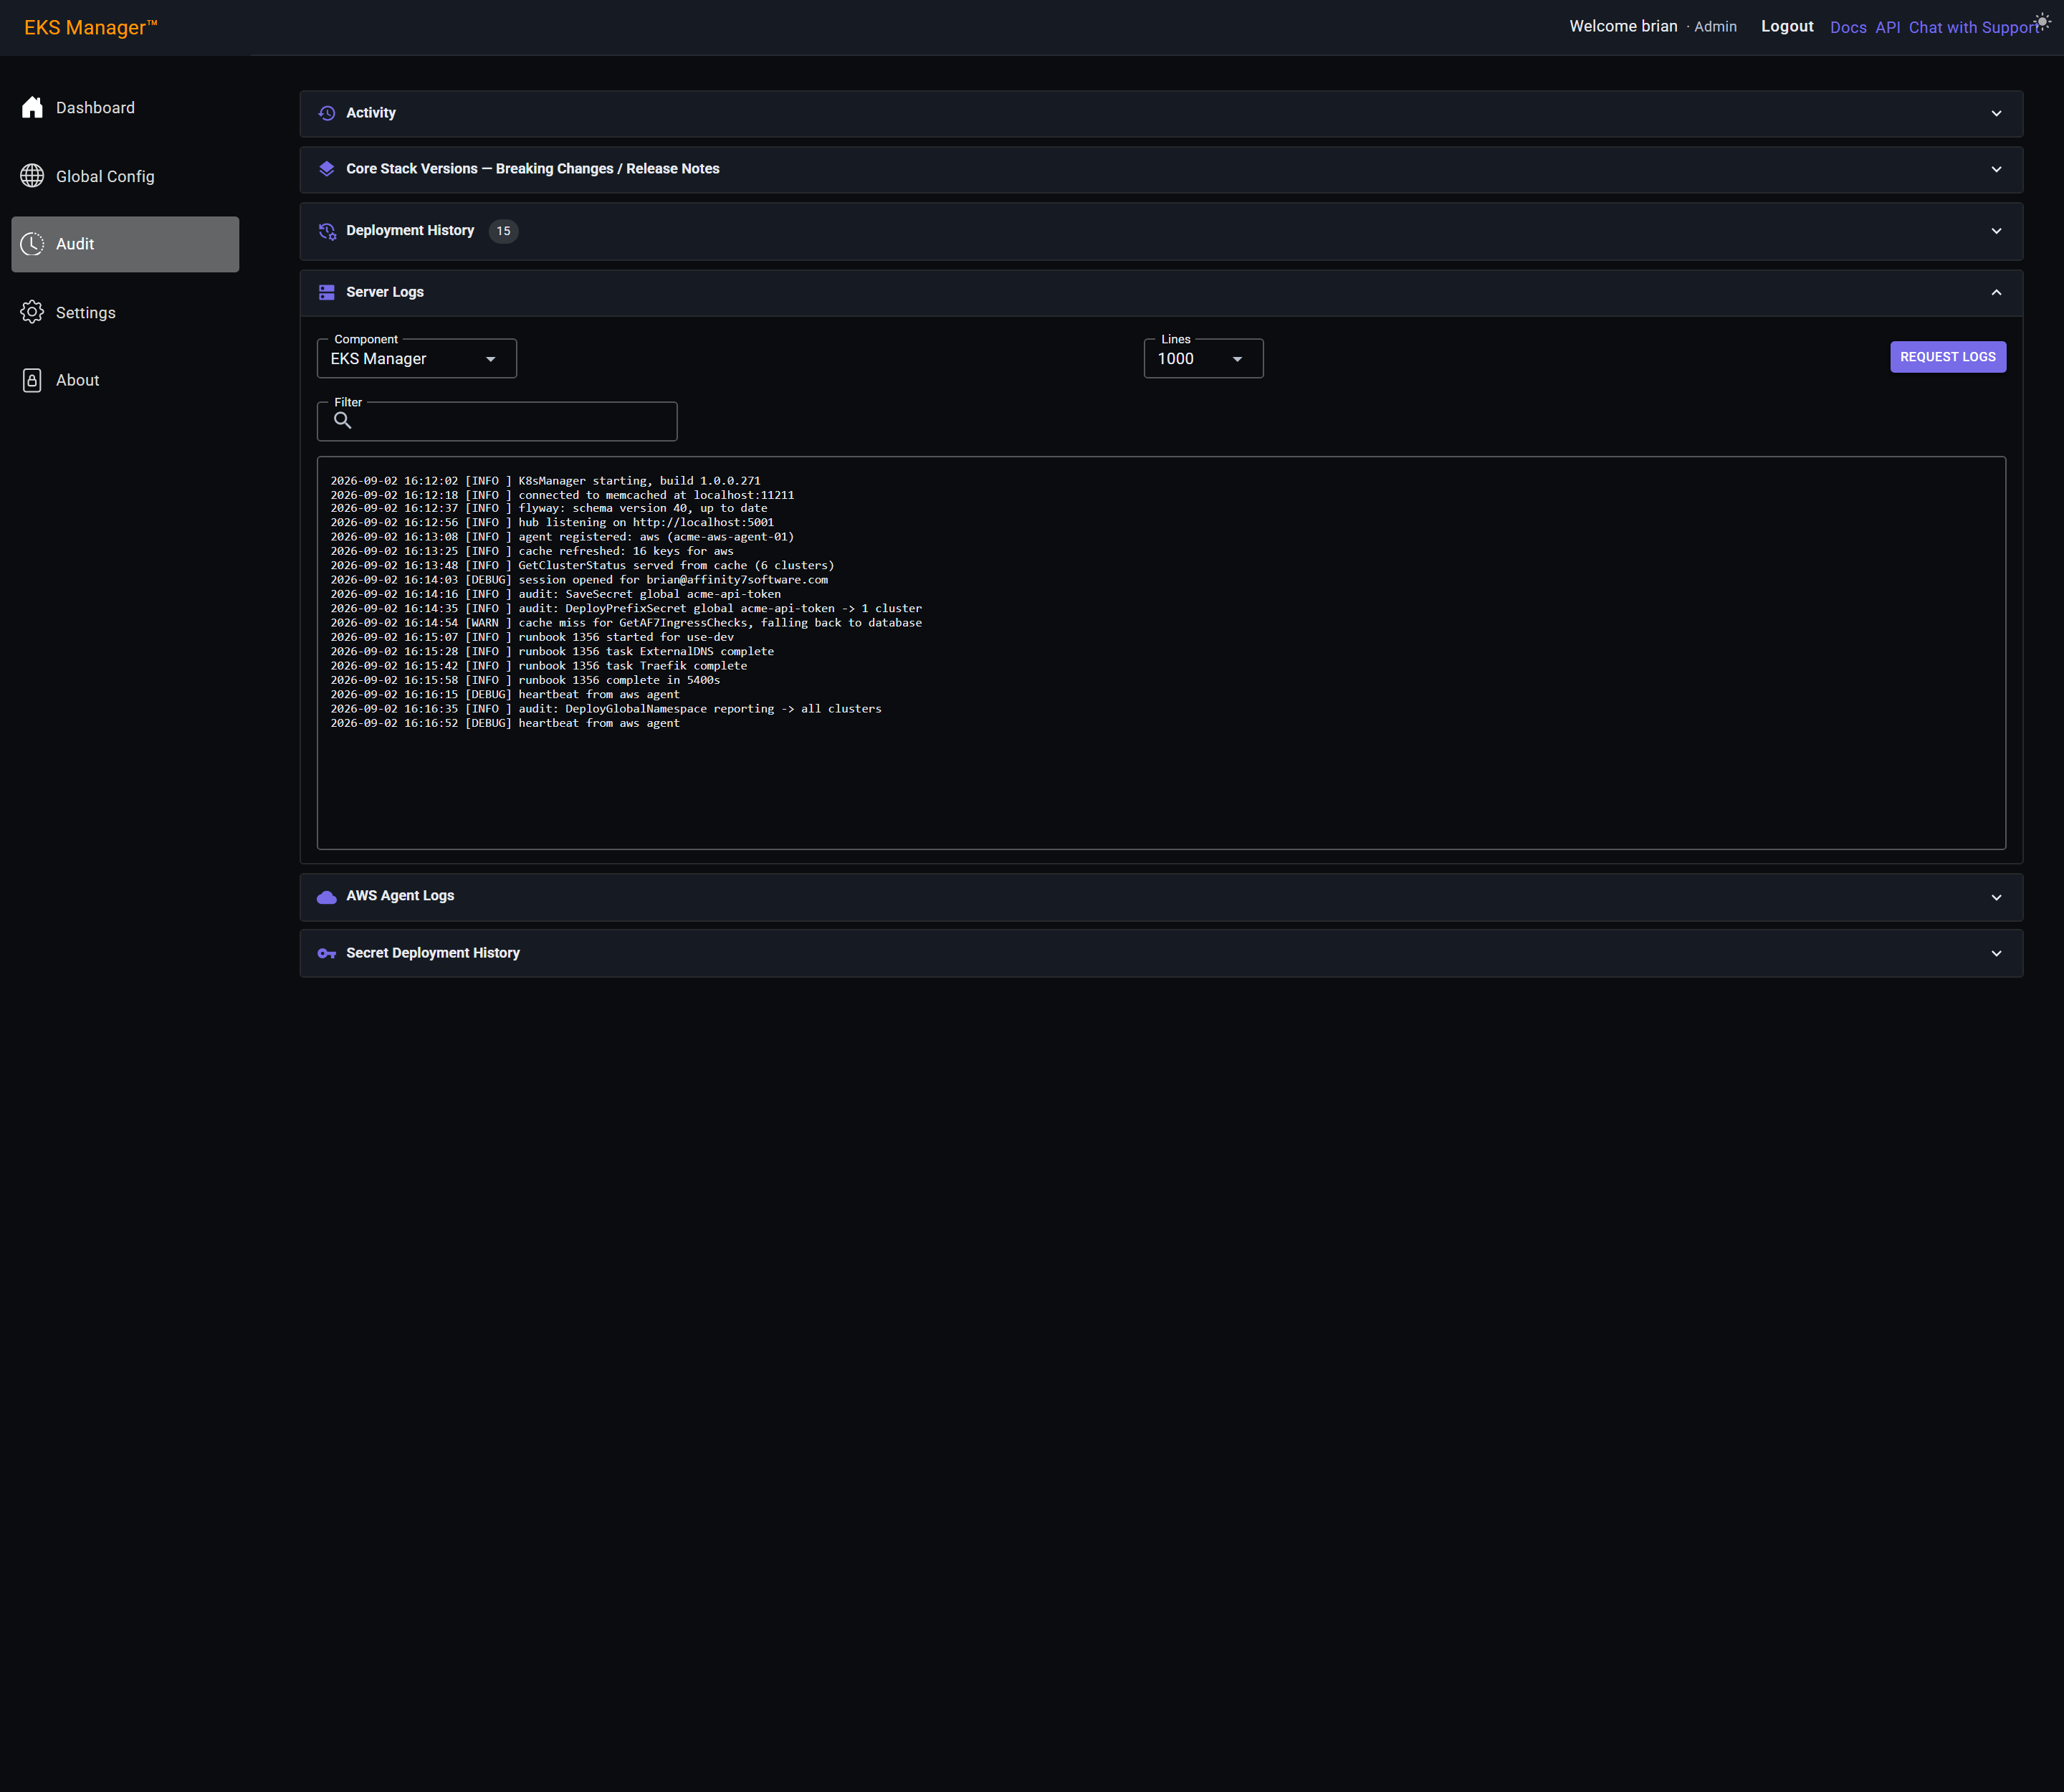Open Global Config in the sidebar

pos(125,176)
